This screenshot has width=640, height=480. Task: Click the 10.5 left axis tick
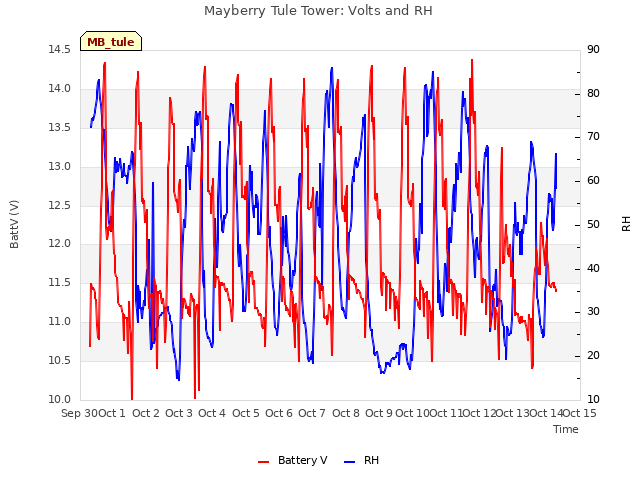[x=59, y=360]
